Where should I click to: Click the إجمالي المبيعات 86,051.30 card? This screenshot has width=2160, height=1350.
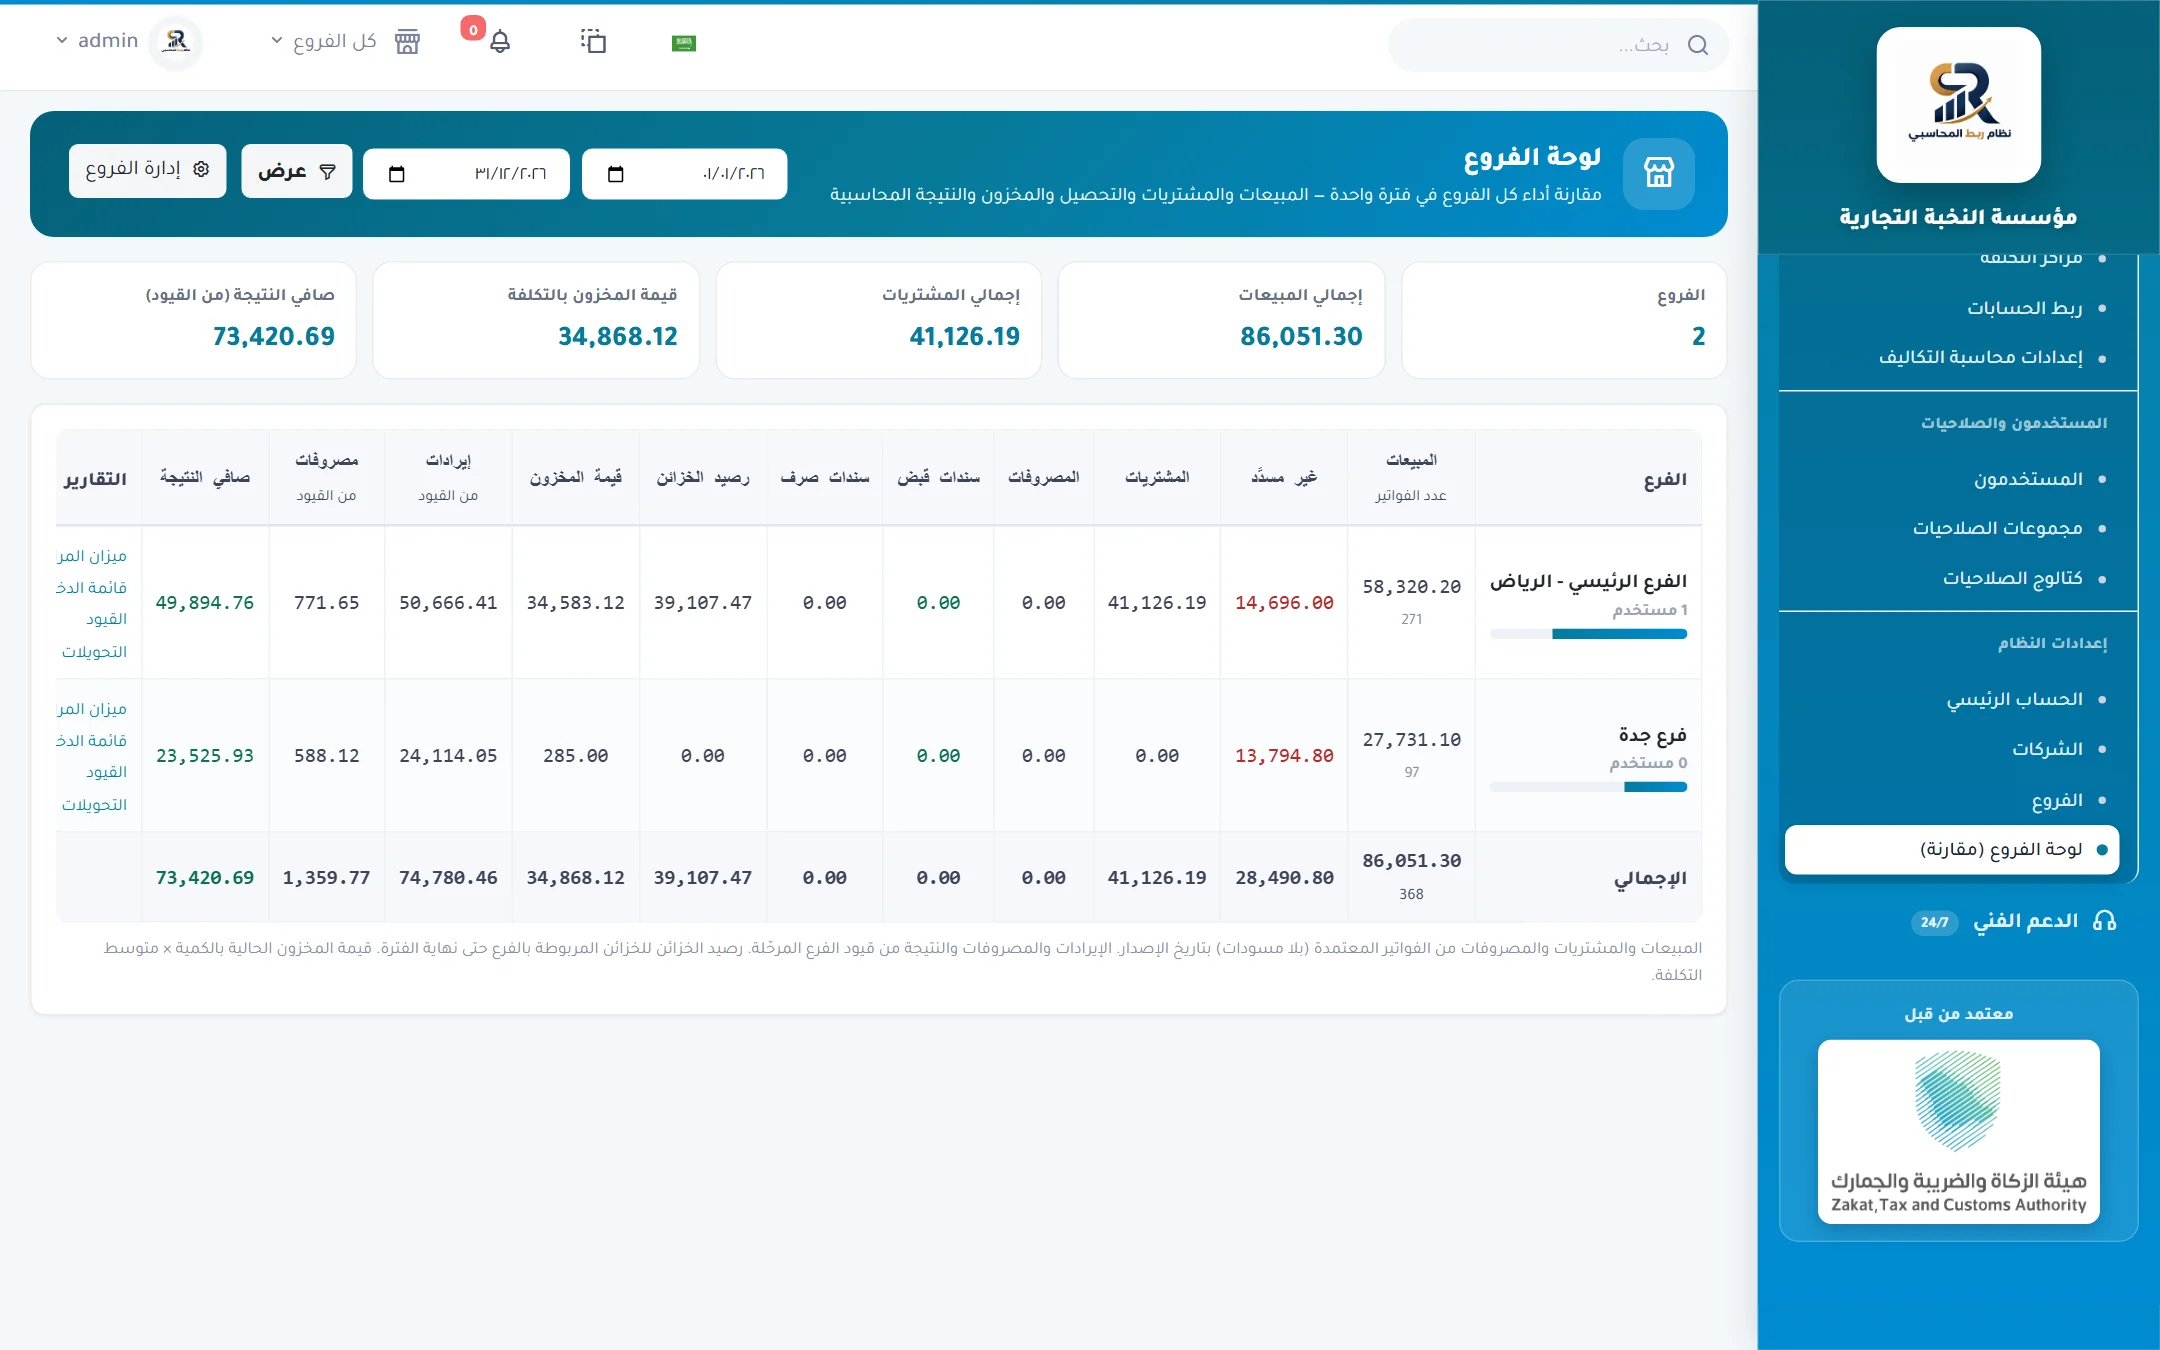(1221, 320)
